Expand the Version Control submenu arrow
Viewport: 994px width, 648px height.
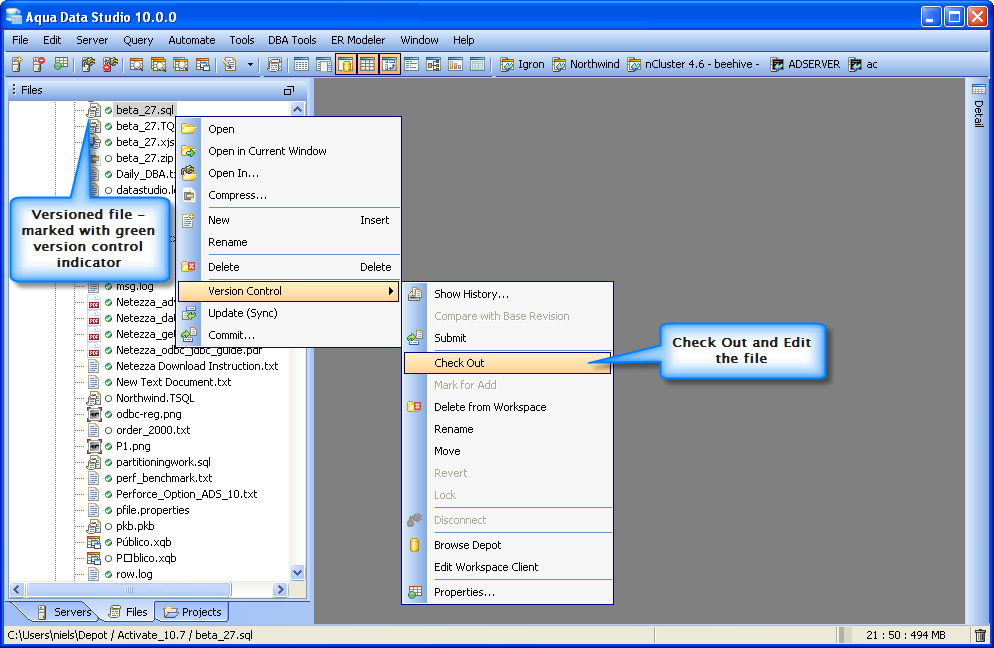(x=390, y=291)
